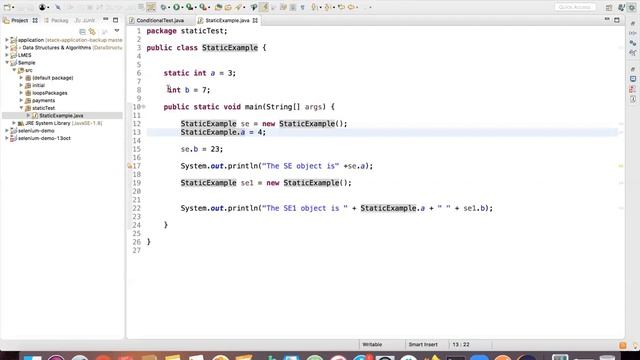Expand the payments package node
This screenshot has width=640, height=360.
pos(21,100)
